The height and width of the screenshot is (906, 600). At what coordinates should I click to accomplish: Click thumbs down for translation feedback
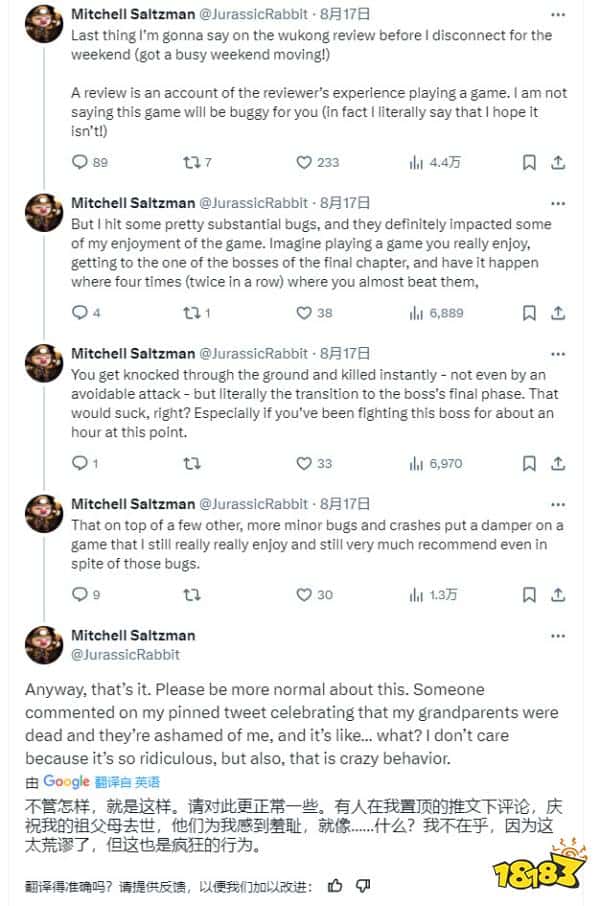pos(363,885)
